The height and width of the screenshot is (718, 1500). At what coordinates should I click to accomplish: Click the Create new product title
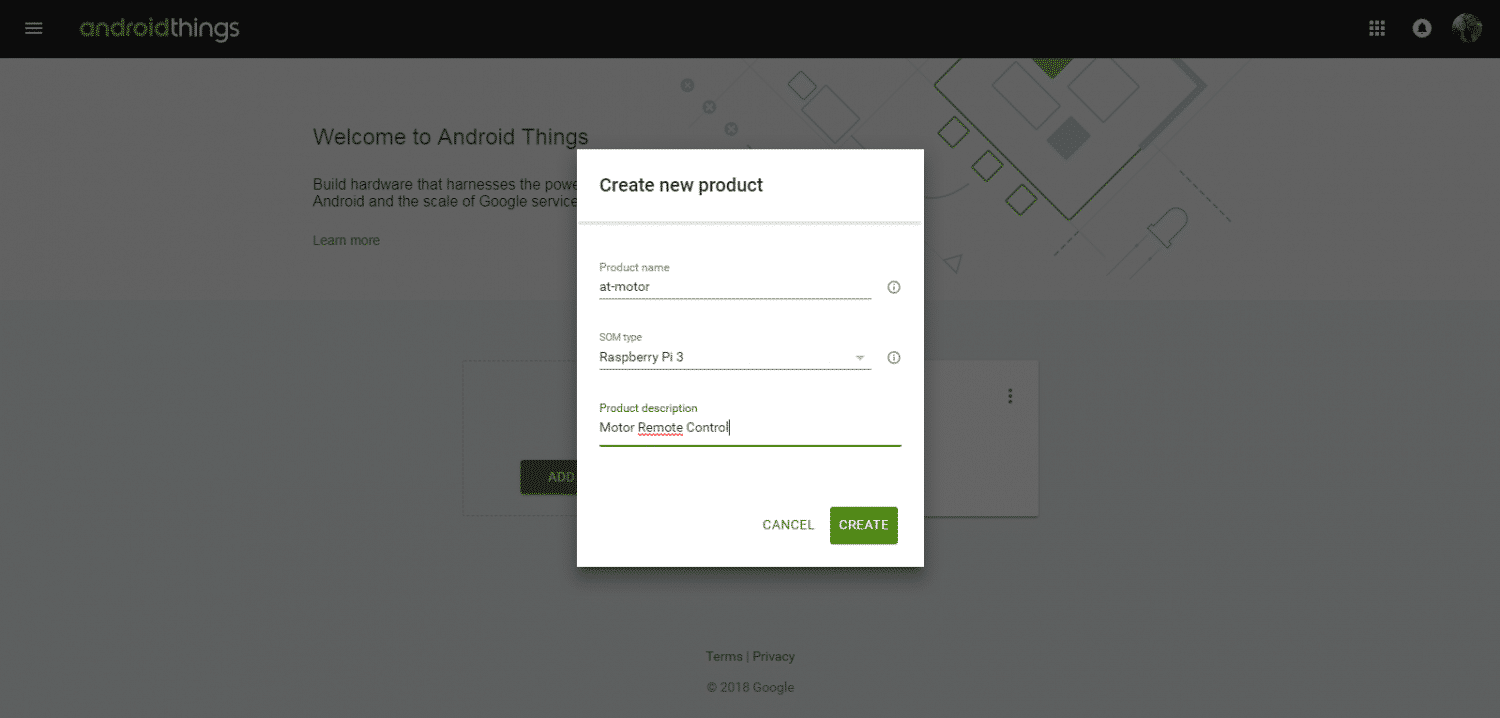[x=681, y=185]
